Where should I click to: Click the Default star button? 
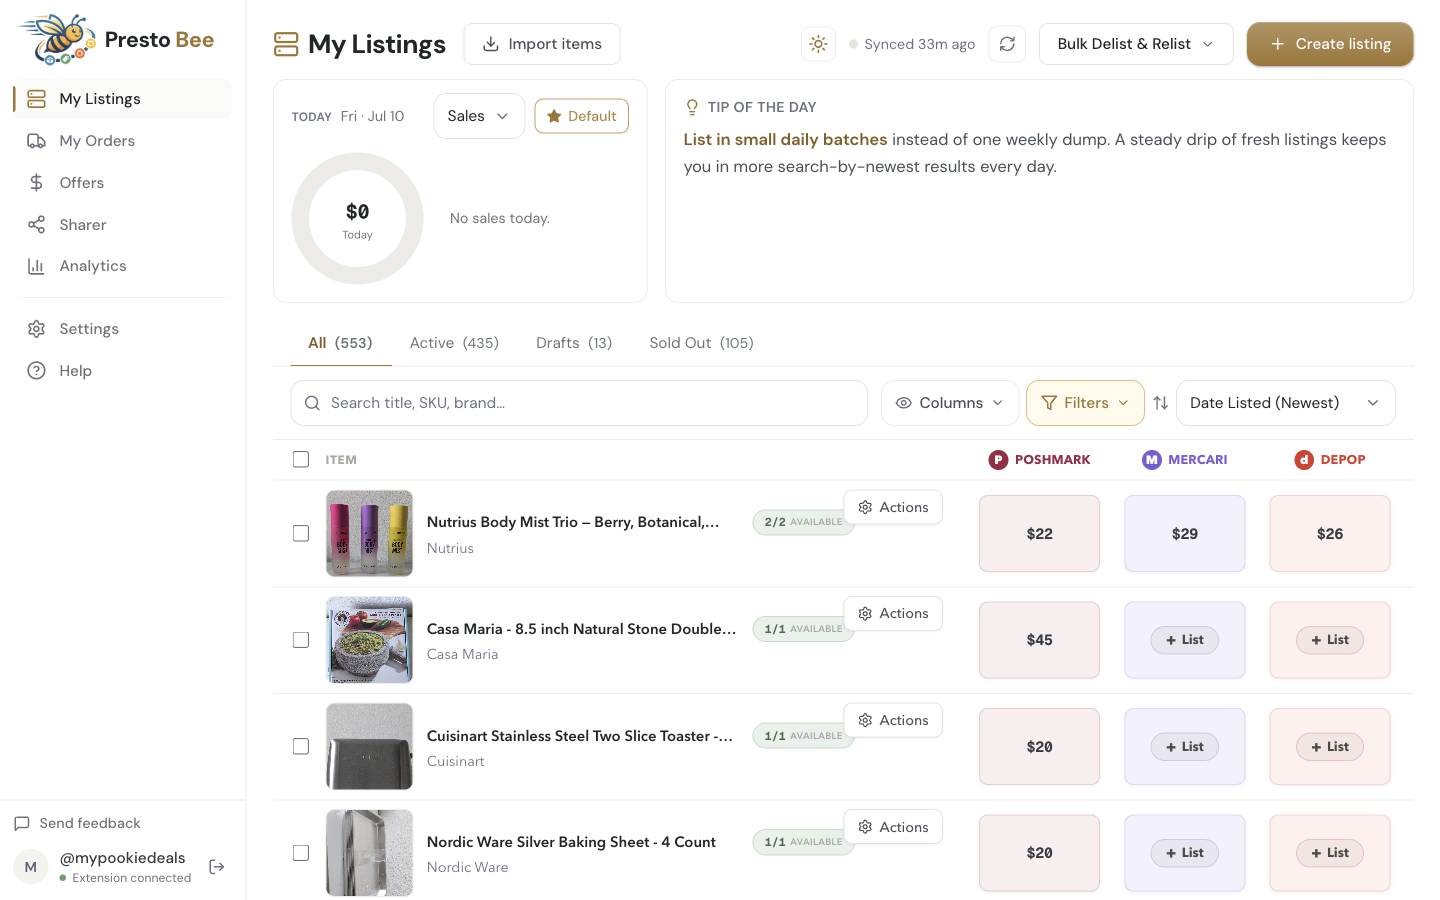pos(582,116)
